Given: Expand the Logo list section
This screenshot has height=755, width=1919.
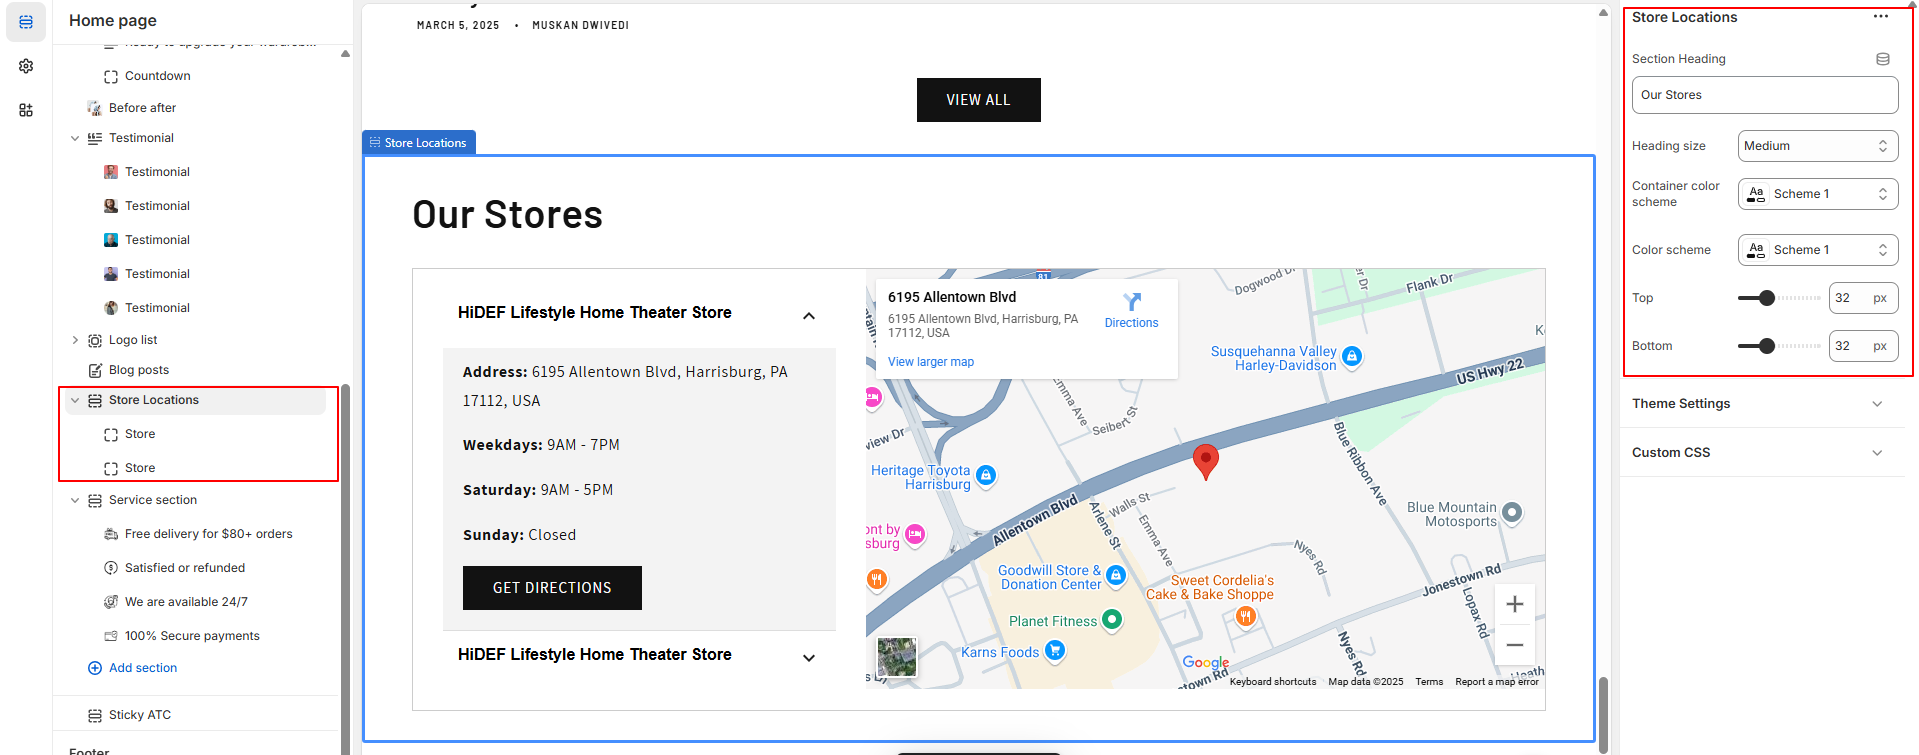Looking at the screenshot, I should tap(75, 340).
